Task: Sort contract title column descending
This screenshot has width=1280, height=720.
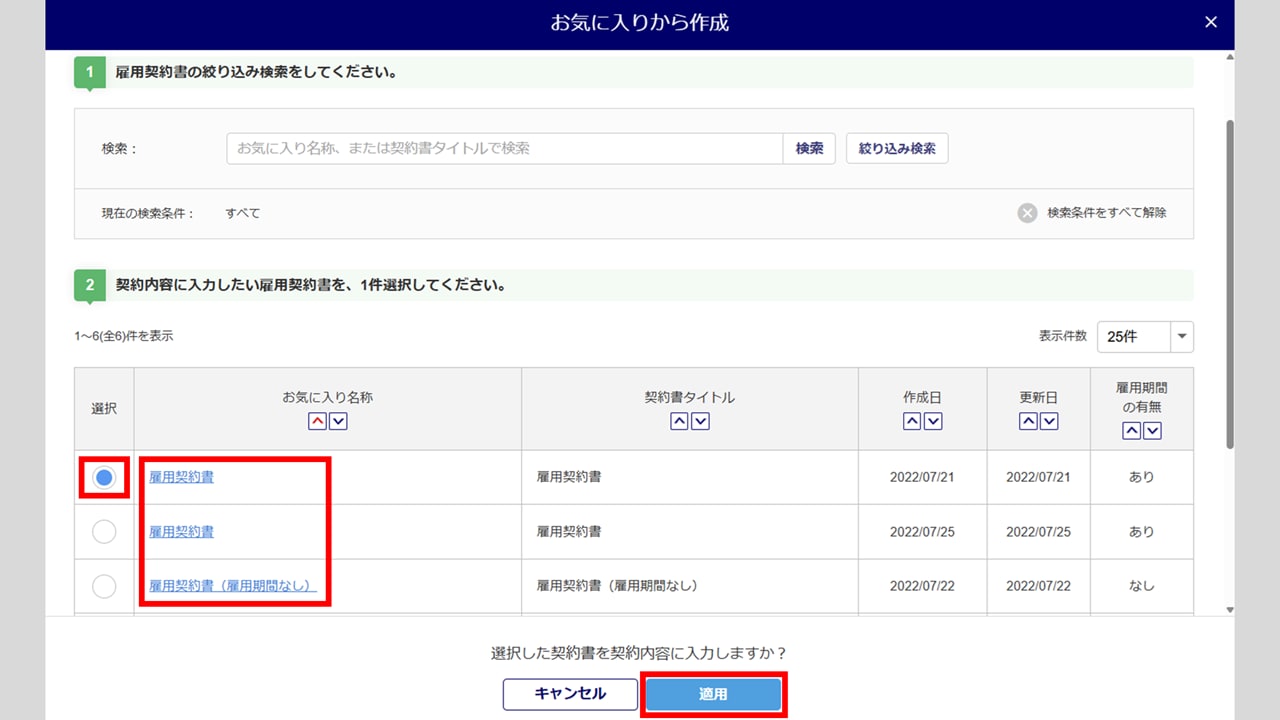Action: (x=701, y=422)
